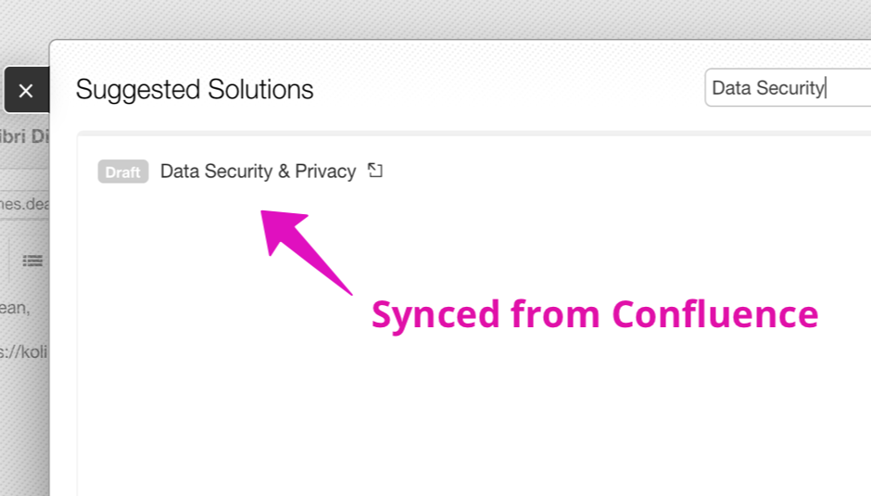Click the partially hidden email field behind panel
This screenshot has width=871, height=496.
24,203
